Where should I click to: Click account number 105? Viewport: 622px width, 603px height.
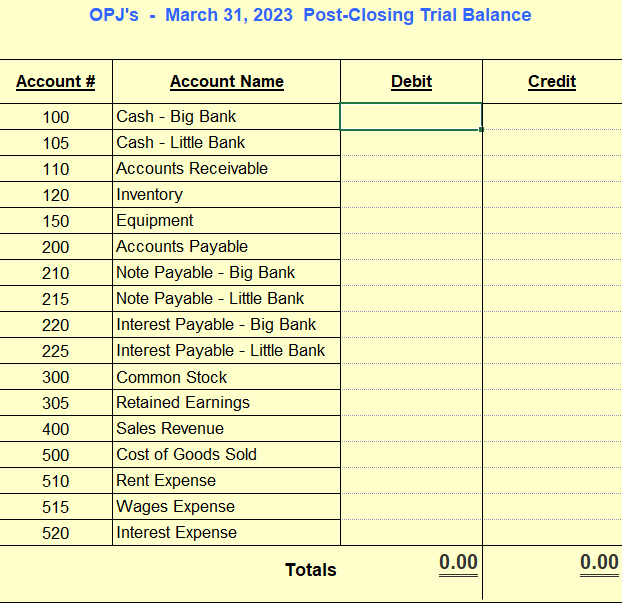(56, 143)
